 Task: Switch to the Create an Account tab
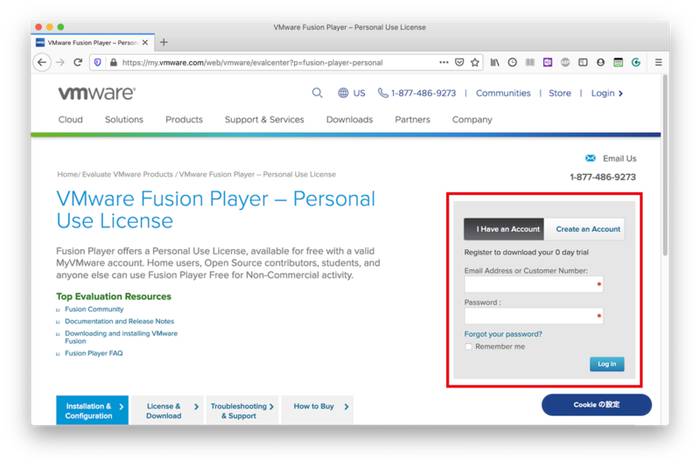pyautogui.click(x=584, y=229)
